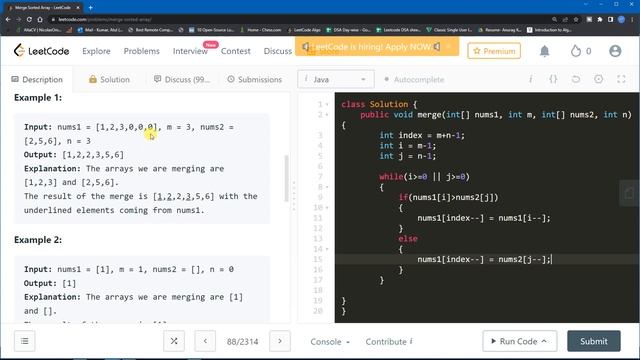Viewport: 640px width, 360px height.
Task: Open the notifications bell
Action: (x=544, y=51)
